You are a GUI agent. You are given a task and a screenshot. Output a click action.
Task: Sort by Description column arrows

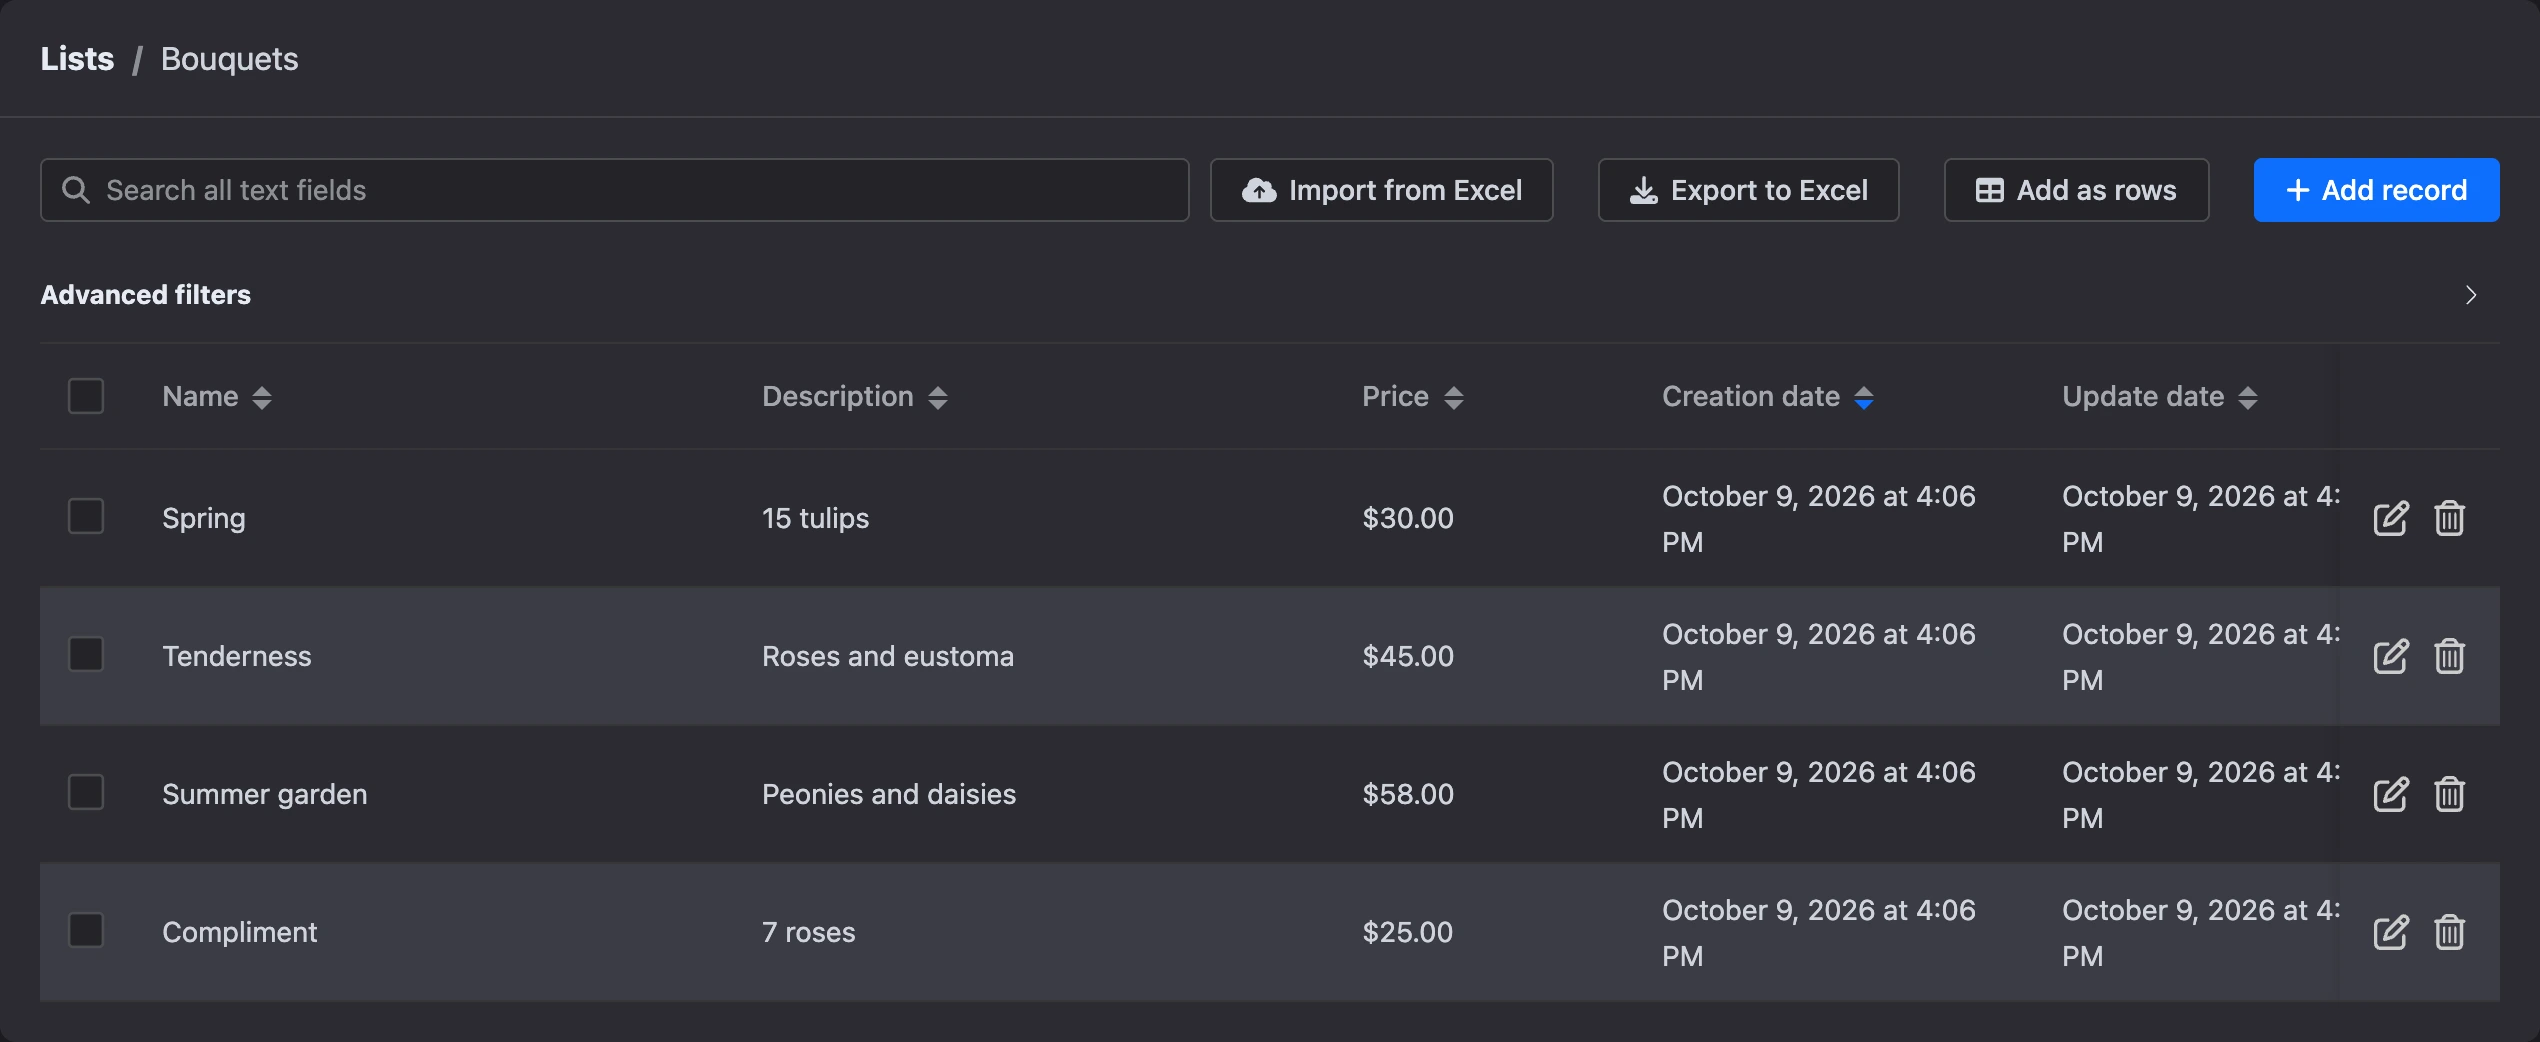937,398
